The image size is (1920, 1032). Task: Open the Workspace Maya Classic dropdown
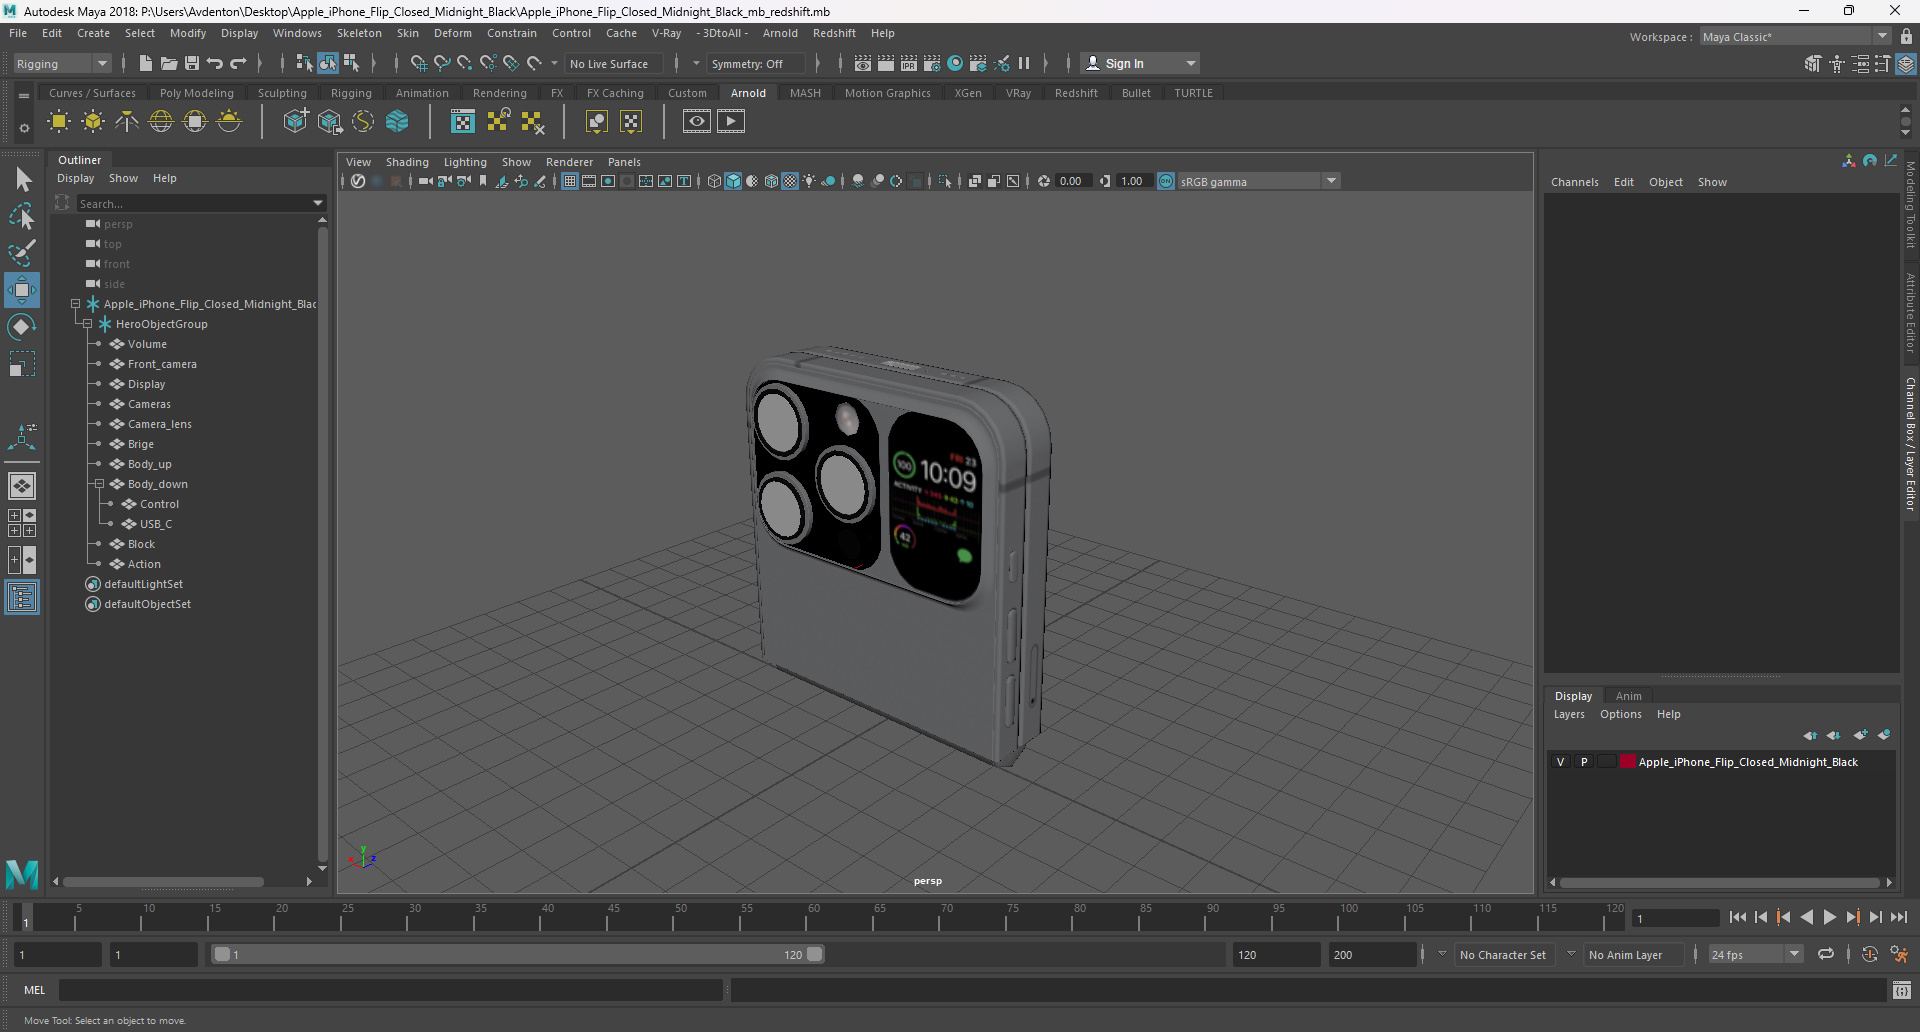click(1794, 37)
